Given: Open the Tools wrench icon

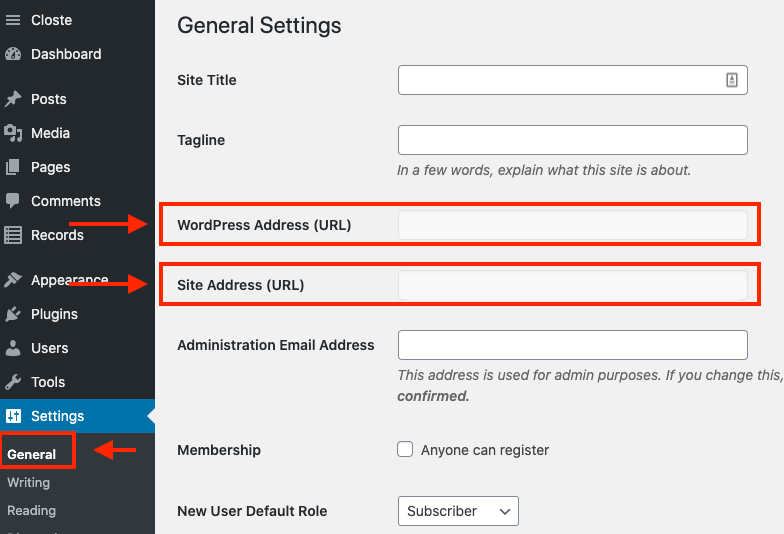Looking at the screenshot, I should (x=13, y=382).
